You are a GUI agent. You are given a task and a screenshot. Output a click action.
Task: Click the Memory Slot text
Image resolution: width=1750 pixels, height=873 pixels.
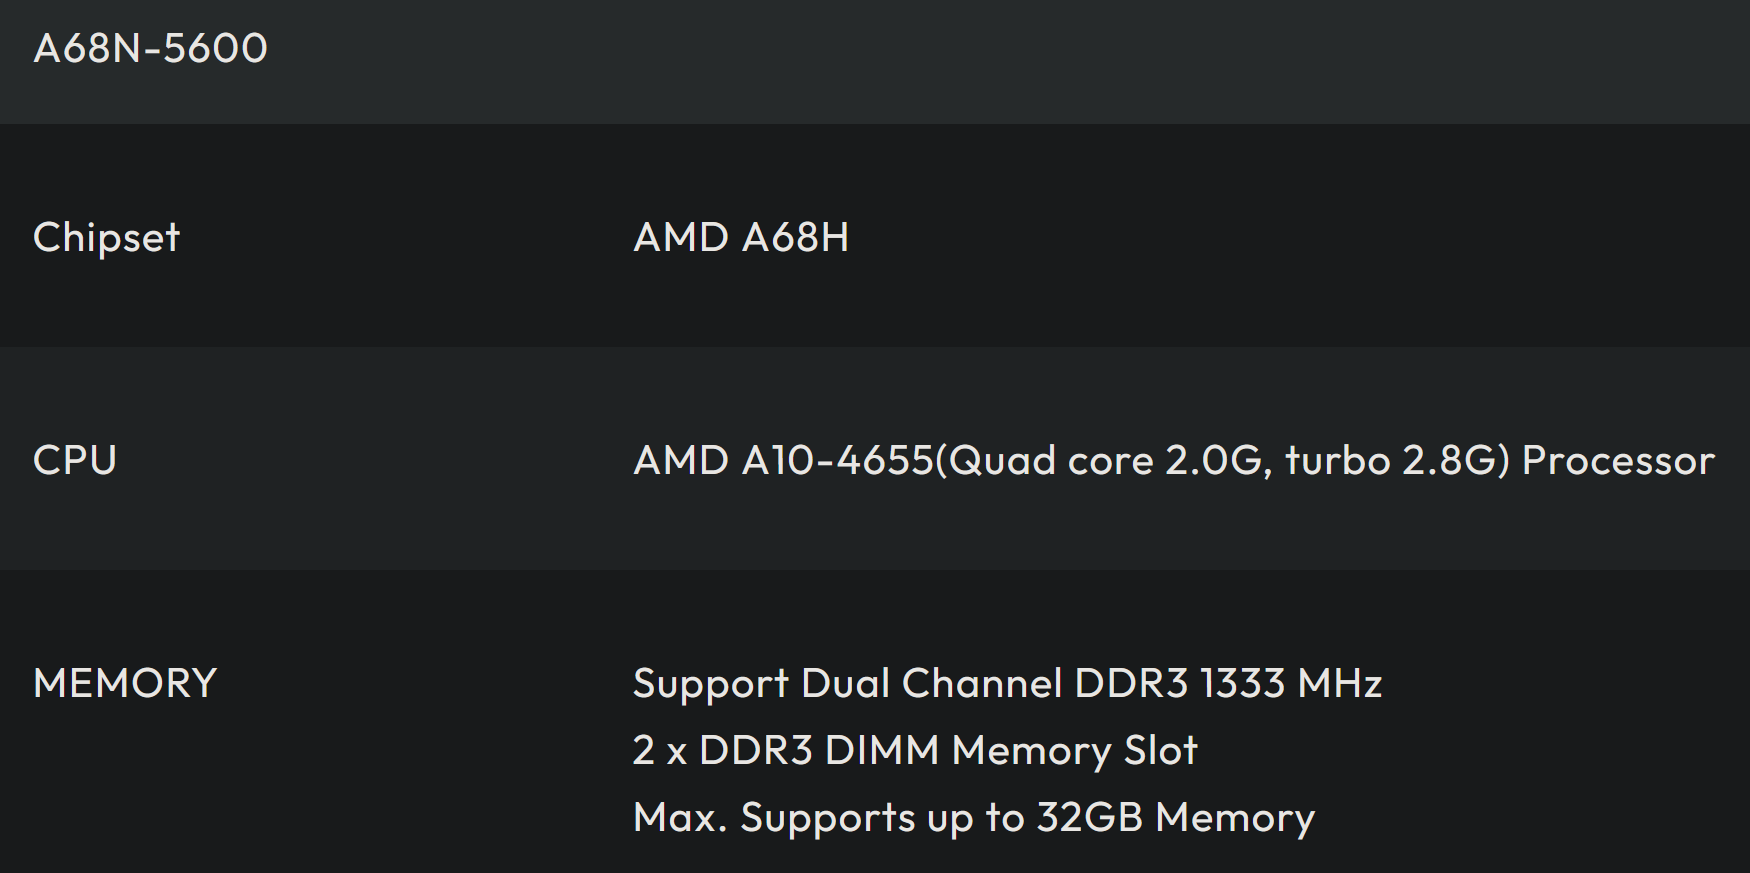pos(1075,751)
